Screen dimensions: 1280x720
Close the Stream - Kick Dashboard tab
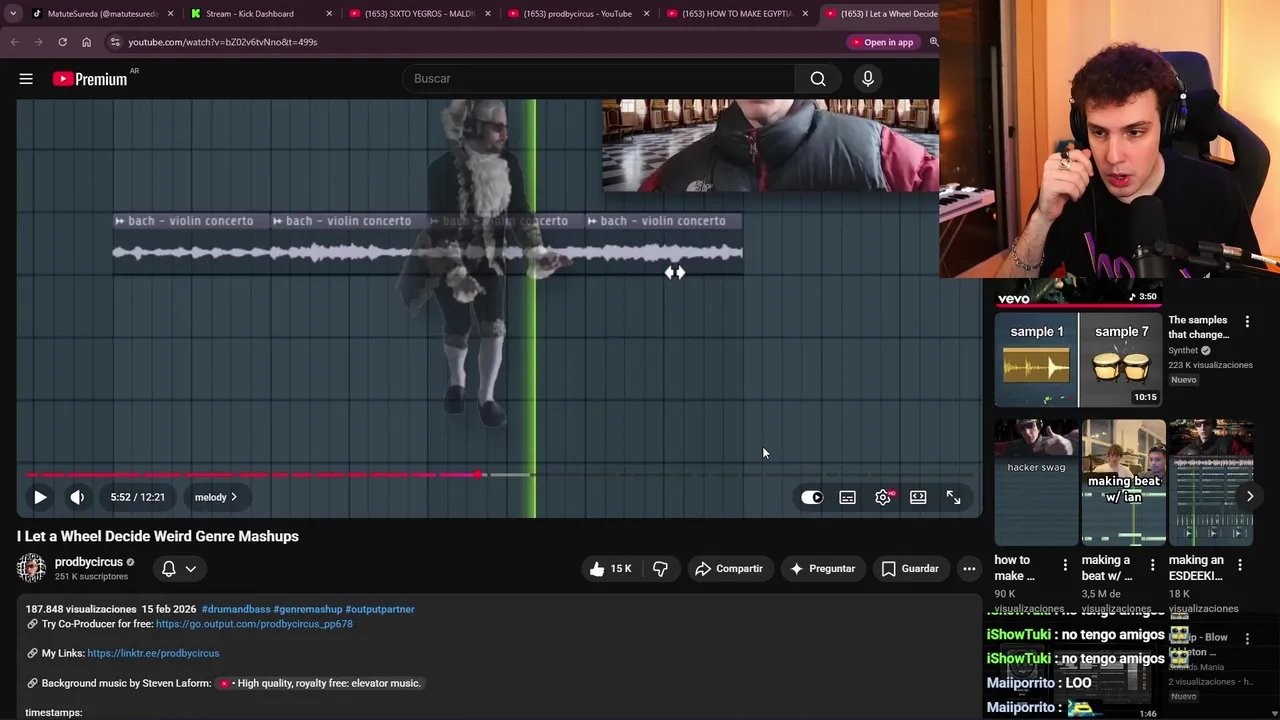point(329,14)
